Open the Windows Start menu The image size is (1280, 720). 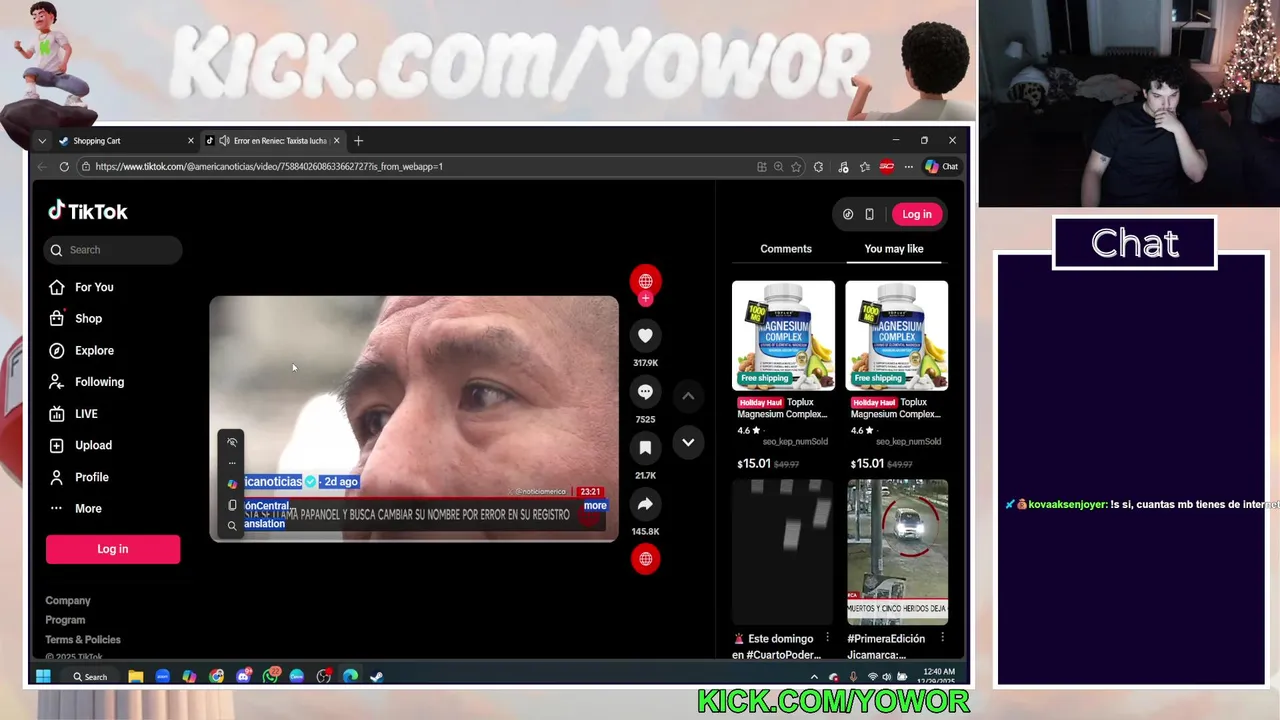pyautogui.click(x=43, y=677)
